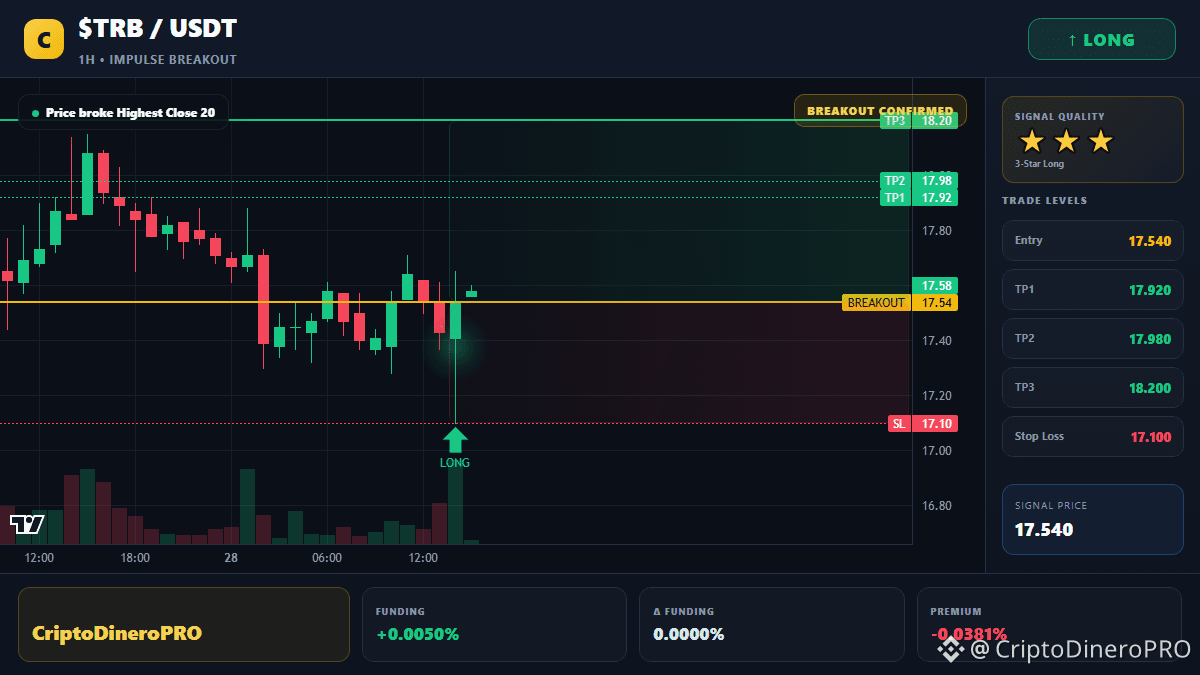Click the Funding +0.0050% card
Viewport: 1200px width, 675px height.
(494, 624)
